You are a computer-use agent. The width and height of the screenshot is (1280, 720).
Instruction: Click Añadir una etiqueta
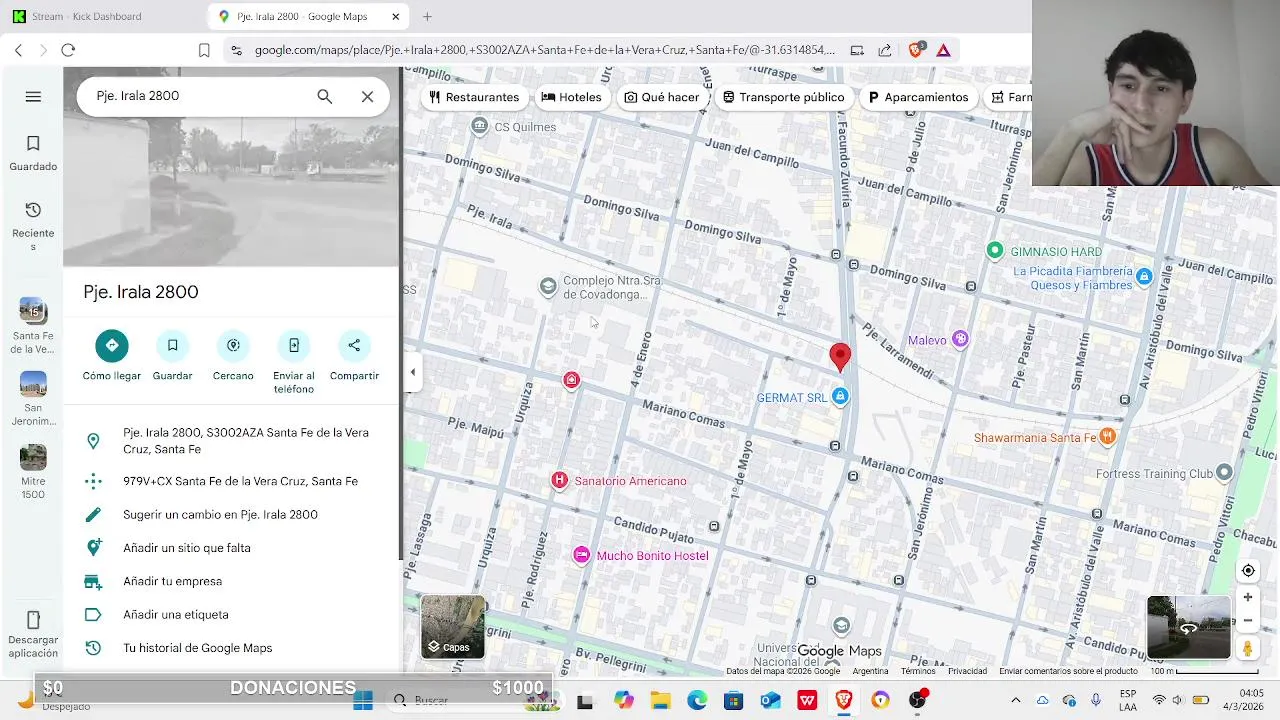pos(231,615)
